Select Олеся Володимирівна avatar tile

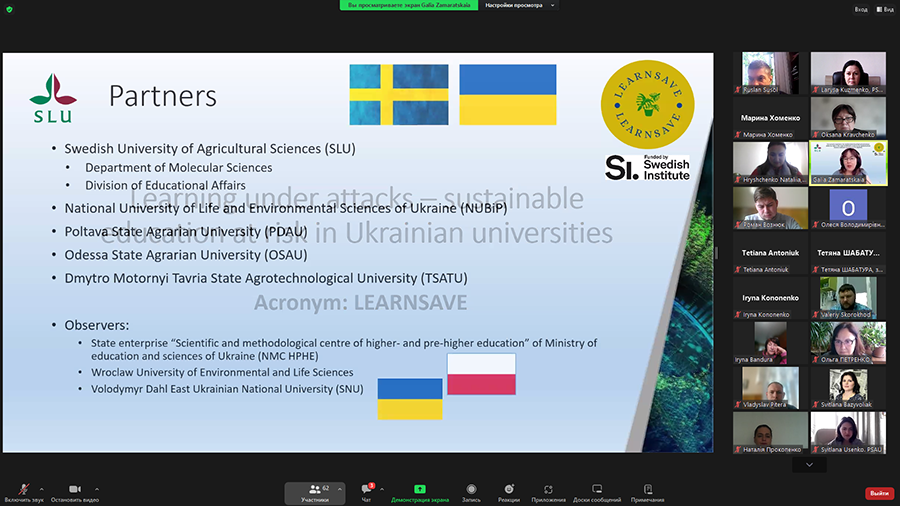point(848,208)
